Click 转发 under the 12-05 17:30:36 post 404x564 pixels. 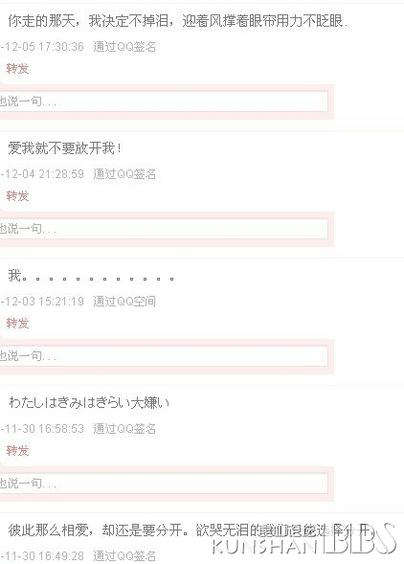pyautogui.click(x=17, y=69)
